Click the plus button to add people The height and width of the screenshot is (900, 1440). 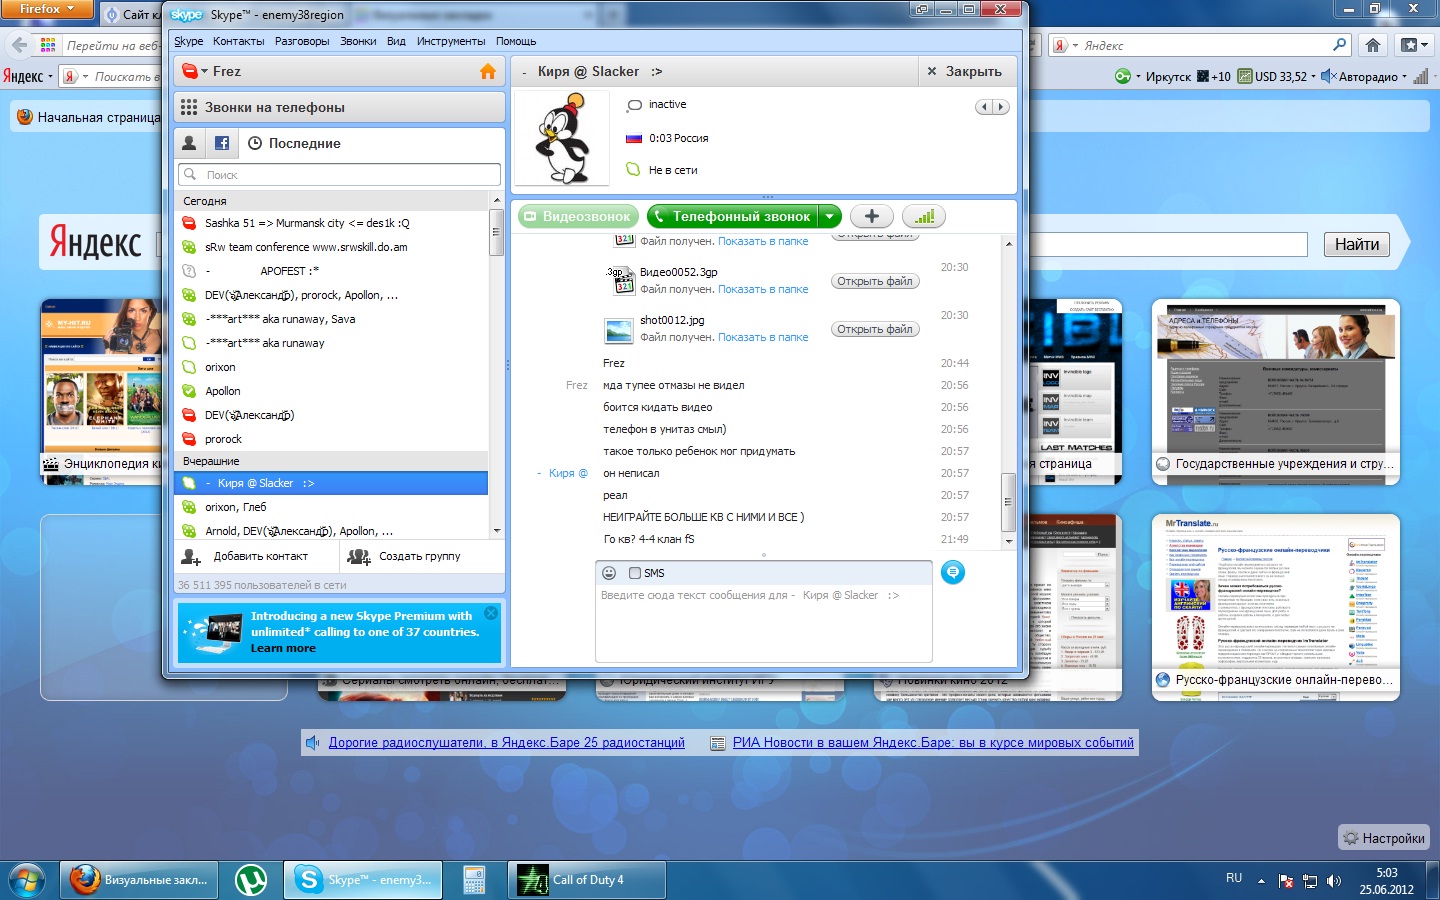[x=872, y=216]
